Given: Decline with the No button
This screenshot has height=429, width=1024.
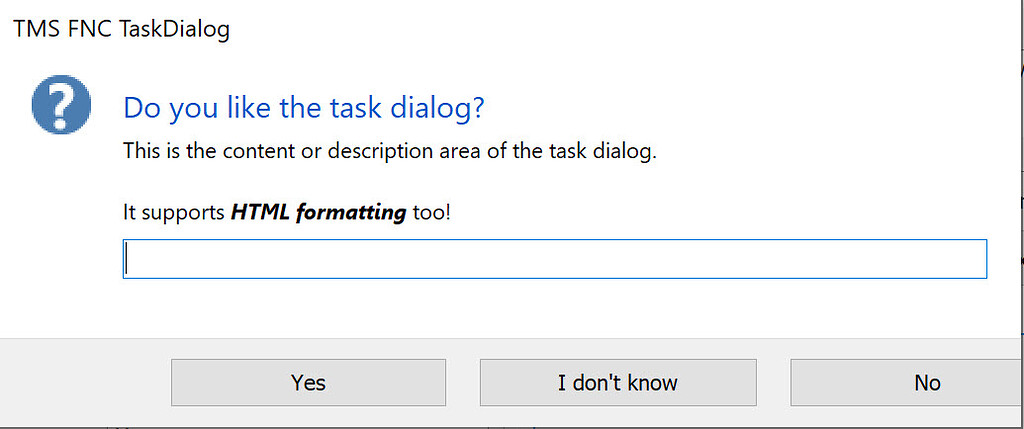Looking at the screenshot, I should click(904, 382).
